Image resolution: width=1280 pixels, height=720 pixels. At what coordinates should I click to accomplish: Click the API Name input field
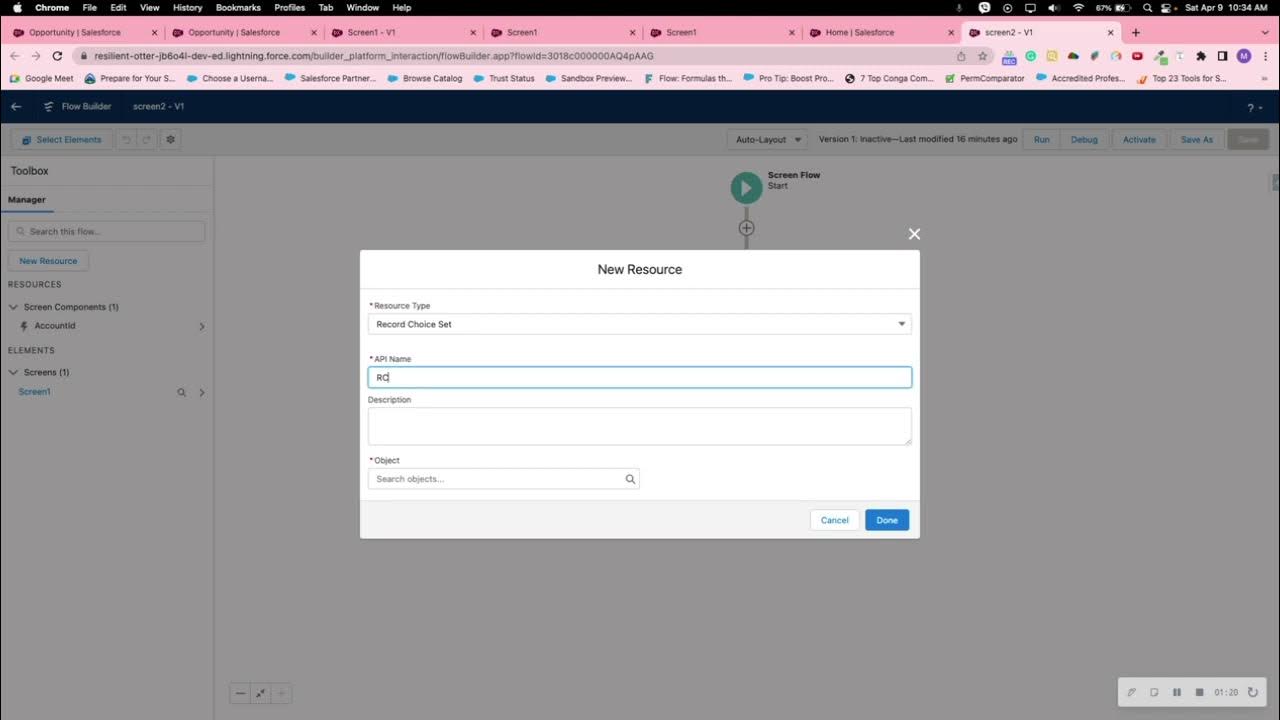(640, 377)
